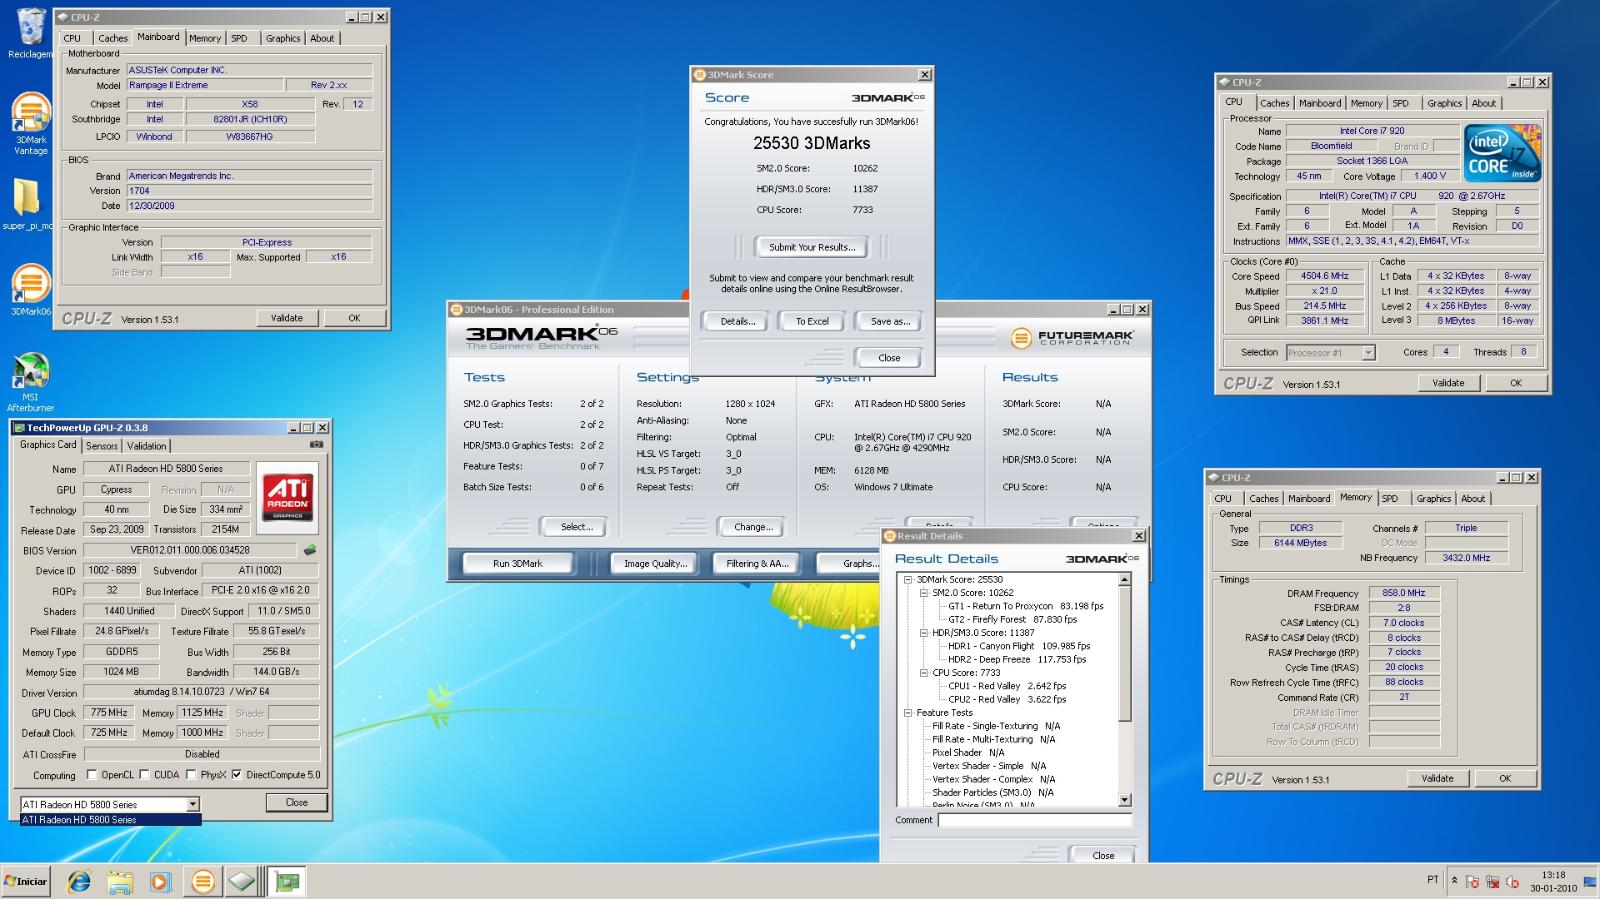The width and height of the screenshot is (1600, 899).
Task: Switch to CPU-Z via taskbar chip icon
Action: coord(244,881)
